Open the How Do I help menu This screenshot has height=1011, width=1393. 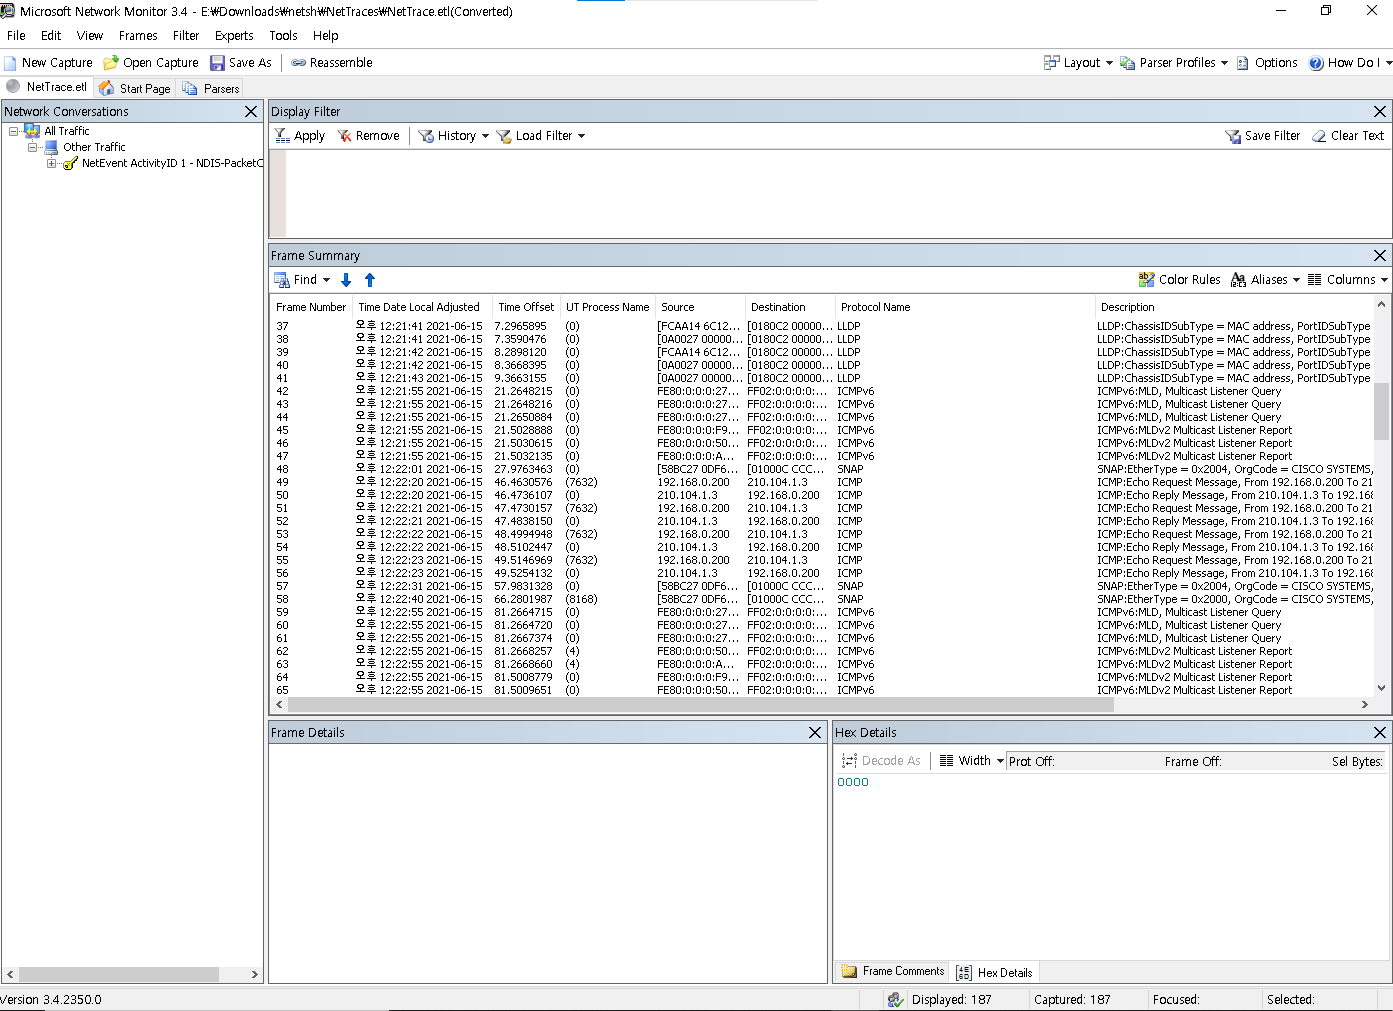[1350, 62]
